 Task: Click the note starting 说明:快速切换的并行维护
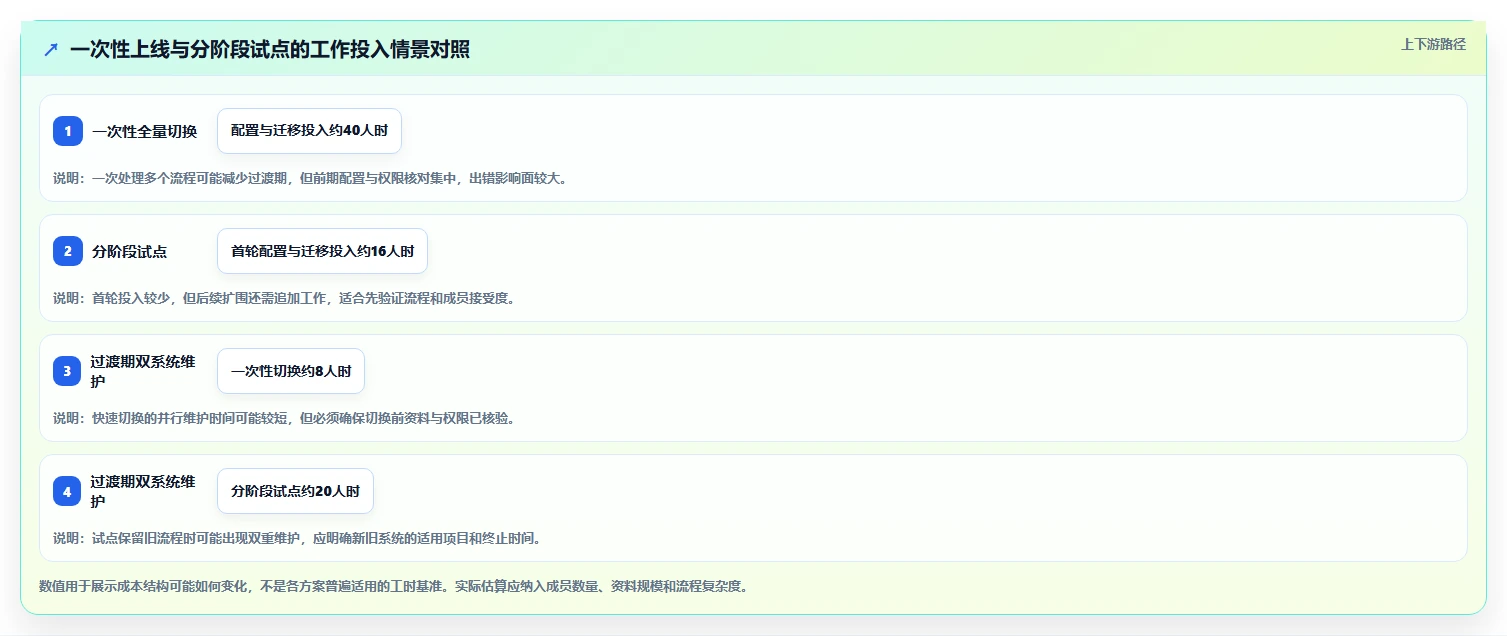[284, 418]
